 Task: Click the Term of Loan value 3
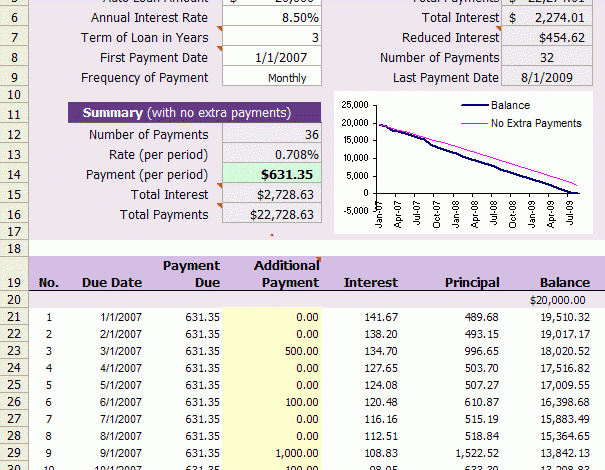(x=272, y=37)
